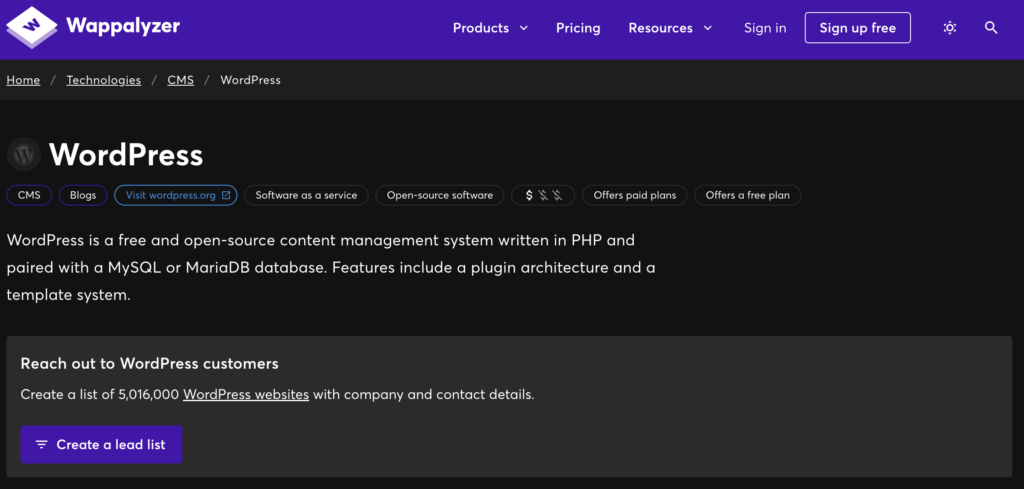Image resolution: width=1024 pixels, height=489 pixels.
Task: Click the Offers a free plan chip
Action: [x=748, y=195]
